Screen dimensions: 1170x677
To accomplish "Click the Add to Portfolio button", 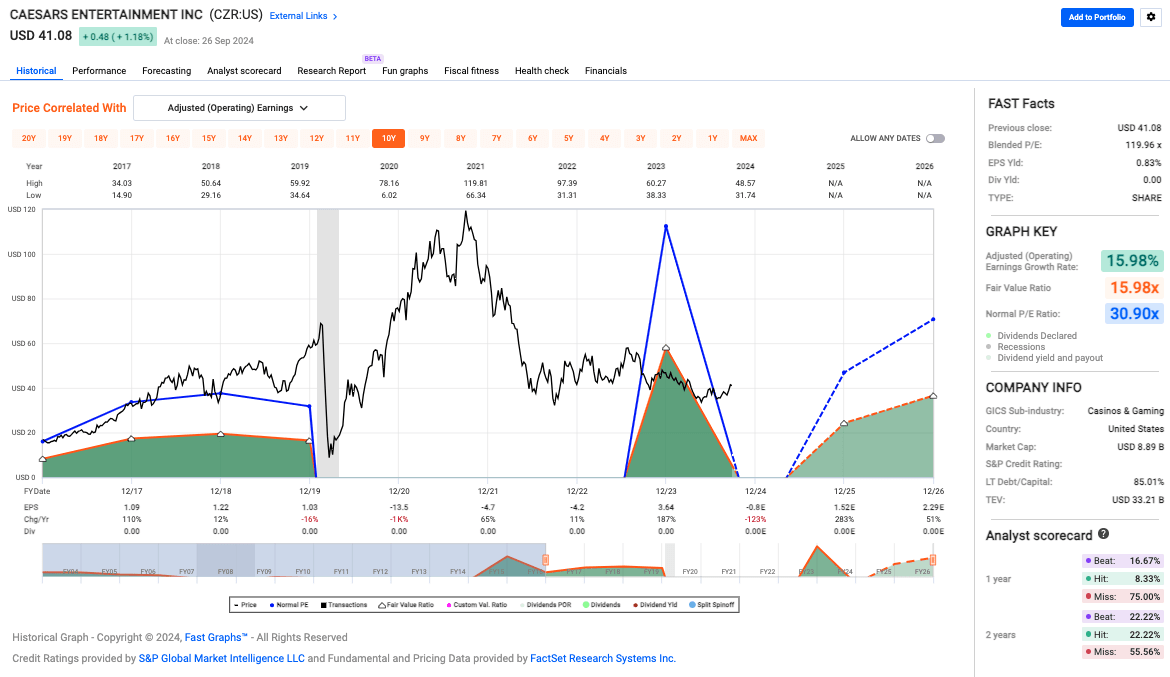I will coord(1097,17).
